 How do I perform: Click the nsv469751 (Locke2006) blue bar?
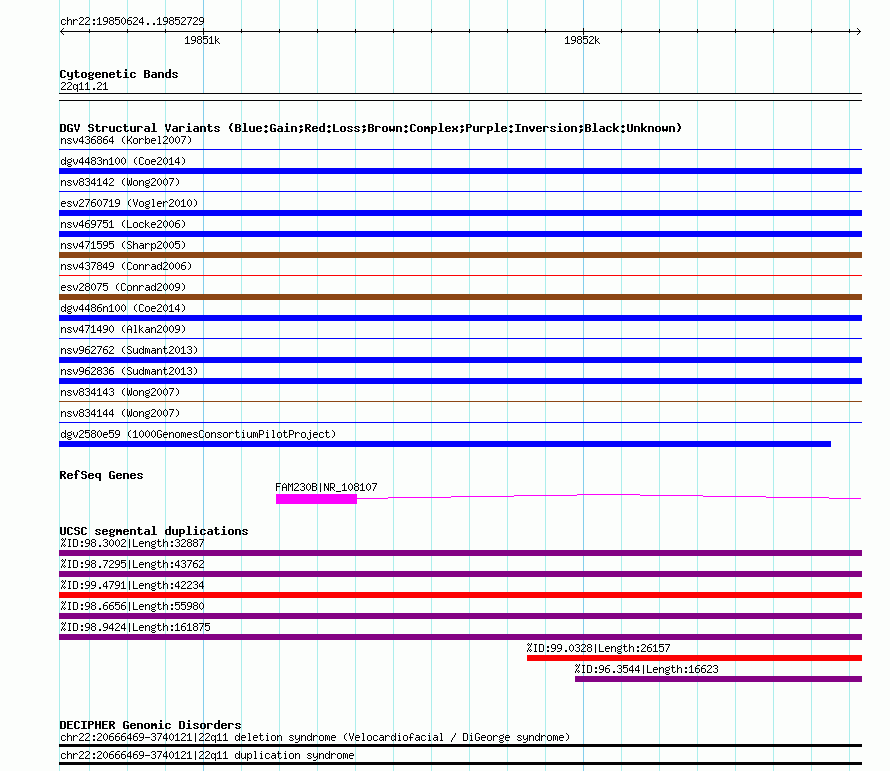[x=460, y=234]
